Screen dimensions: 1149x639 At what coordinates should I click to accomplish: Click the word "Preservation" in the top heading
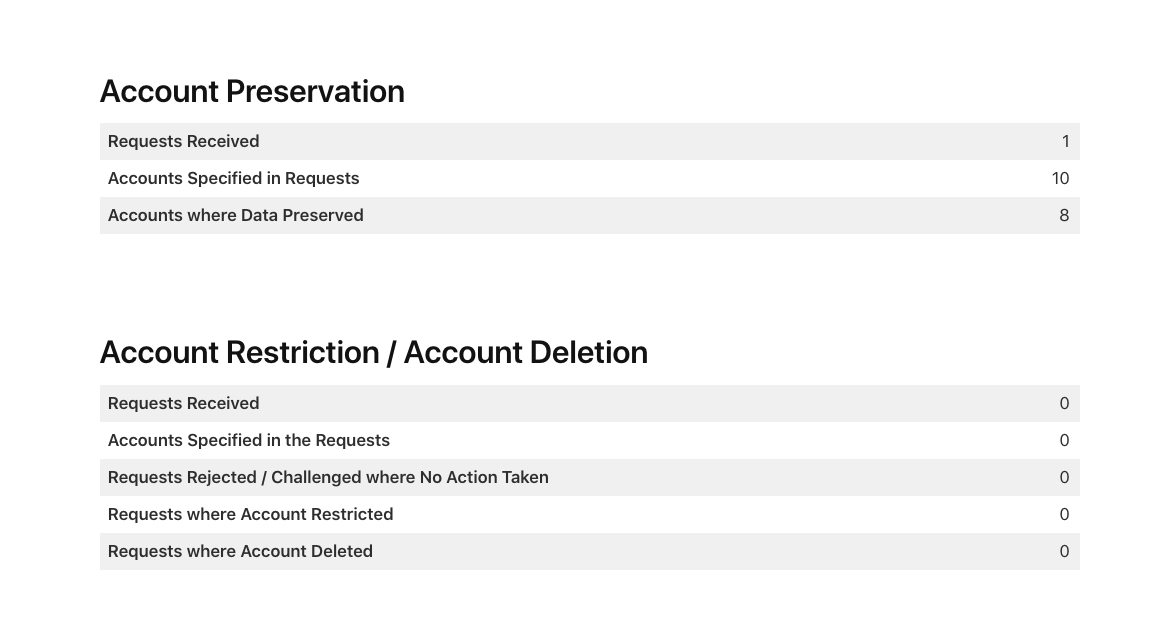pyautogui.click(x=315, y=91)
